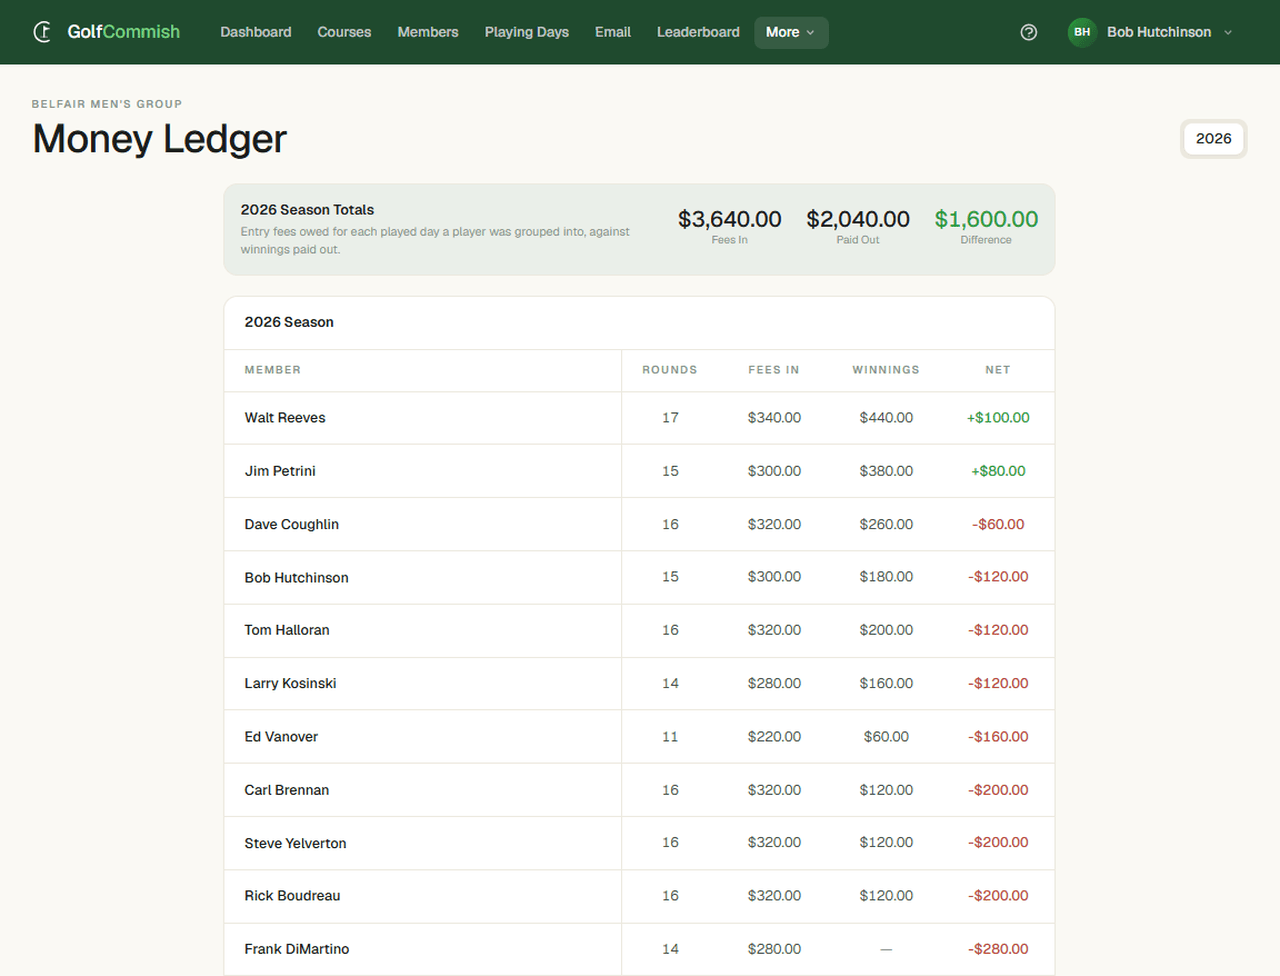Click the Belfair Men's Group label
Image resolution: width=1280 pixels, height=976 pixels.
pyautogui.click(x=107, y=104)
